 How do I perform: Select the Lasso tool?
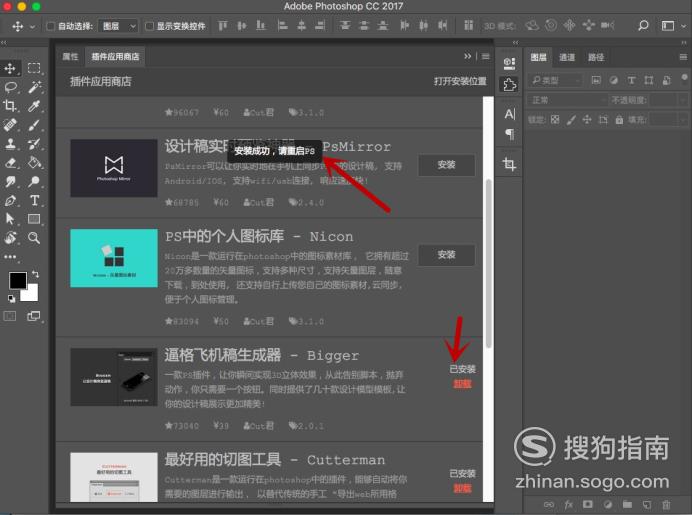tap(10, 87)
